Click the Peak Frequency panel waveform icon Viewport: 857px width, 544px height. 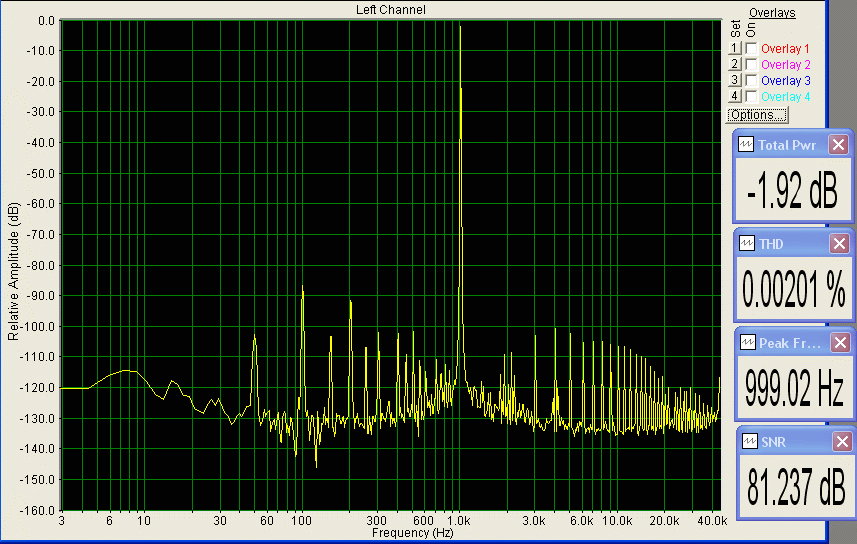click(748, 343)
